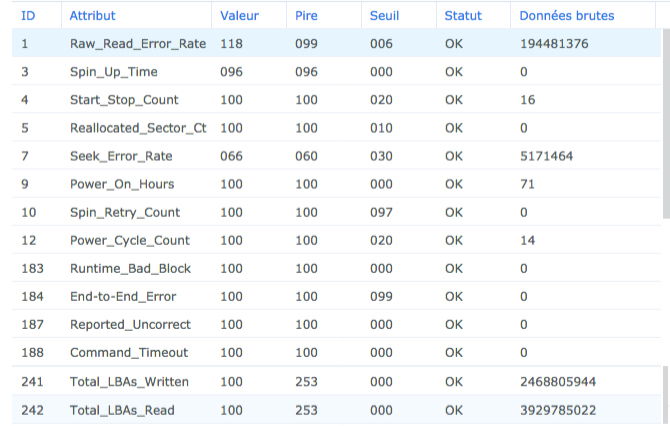Select the Runtime_Bad_Block attribute
The height and width of the screenshot is (426, 670).
tap(130, 269)
